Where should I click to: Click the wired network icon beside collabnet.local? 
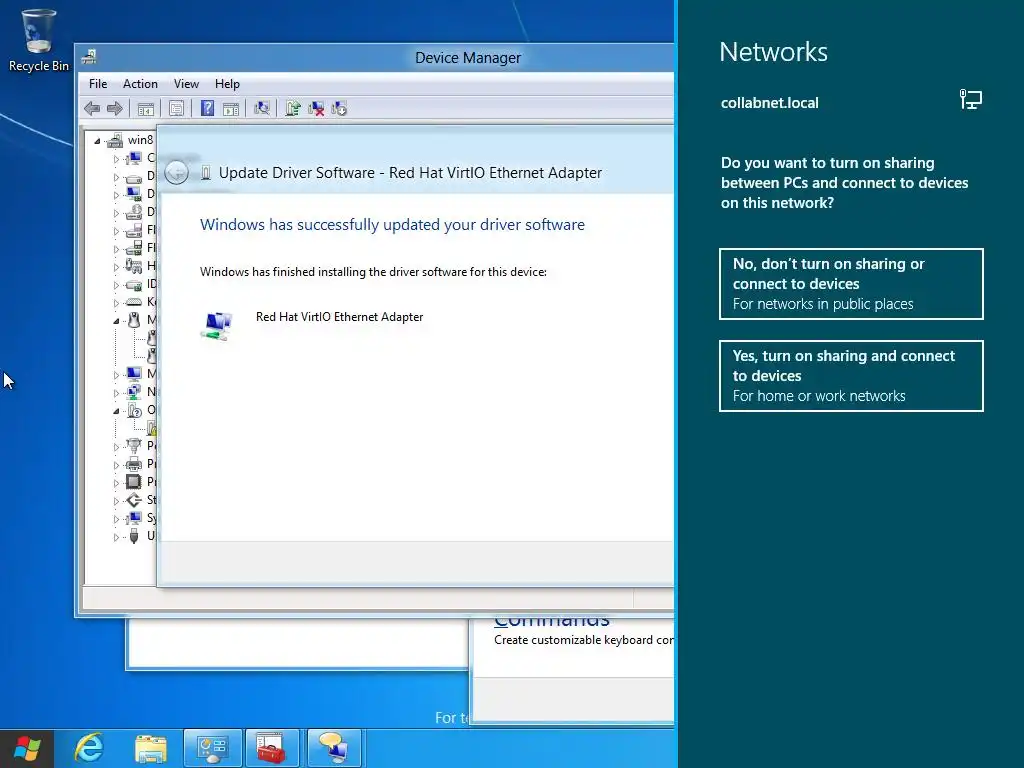970,99
